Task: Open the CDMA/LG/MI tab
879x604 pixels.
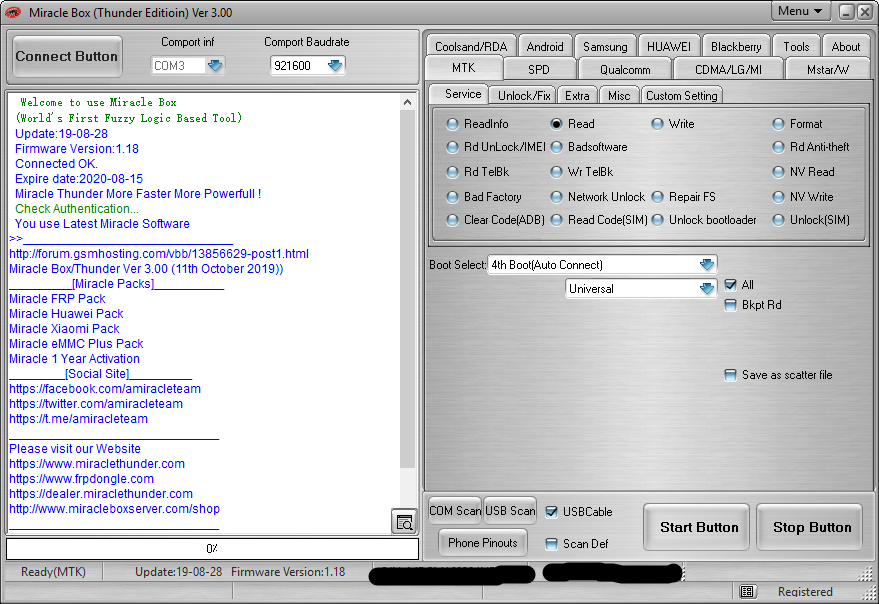Action: point(728,70)
